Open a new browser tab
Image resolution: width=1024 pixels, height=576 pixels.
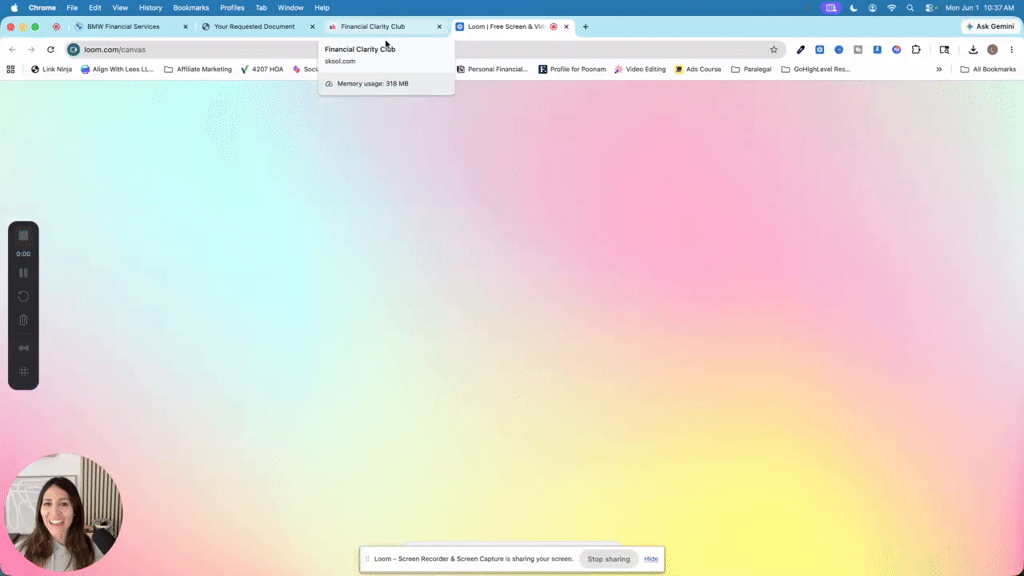(585, 27)
